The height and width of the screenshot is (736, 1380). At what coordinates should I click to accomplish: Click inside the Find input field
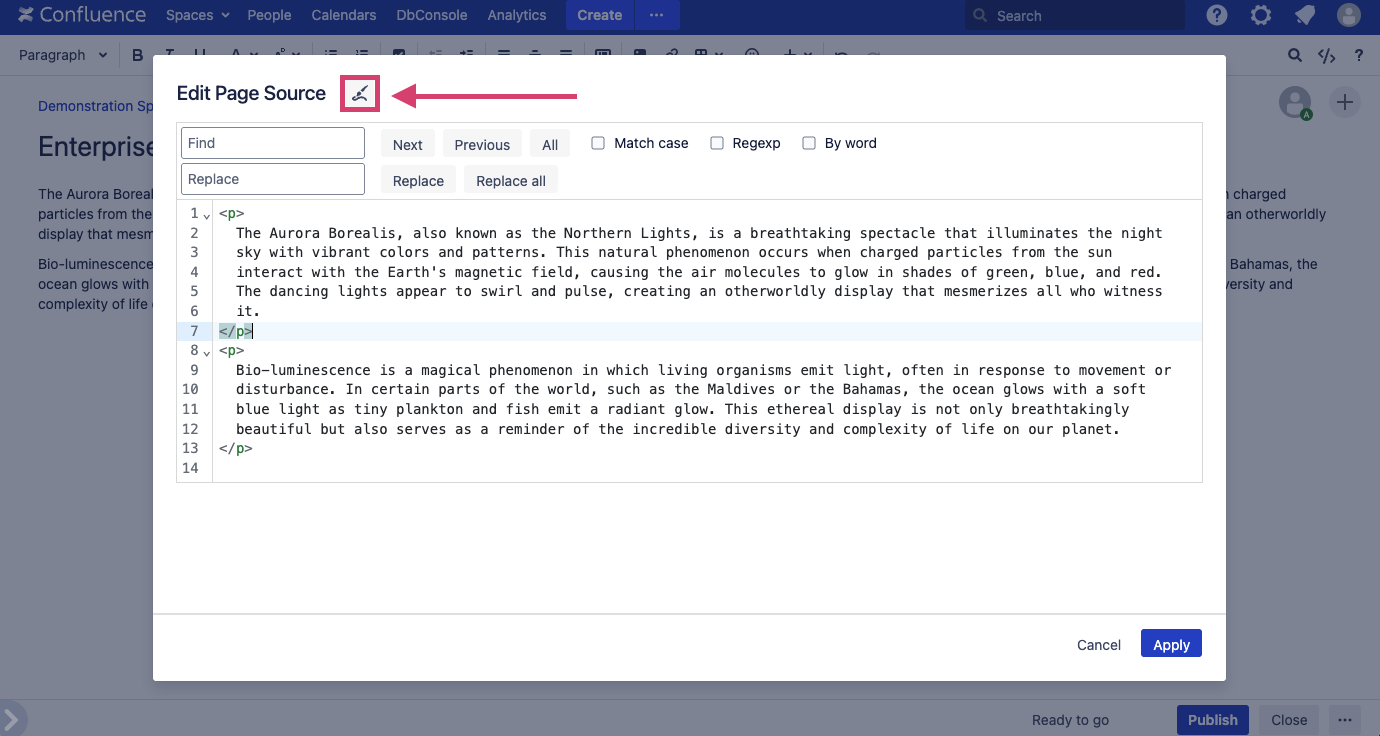pyautogui.click(x=272, y=143)
